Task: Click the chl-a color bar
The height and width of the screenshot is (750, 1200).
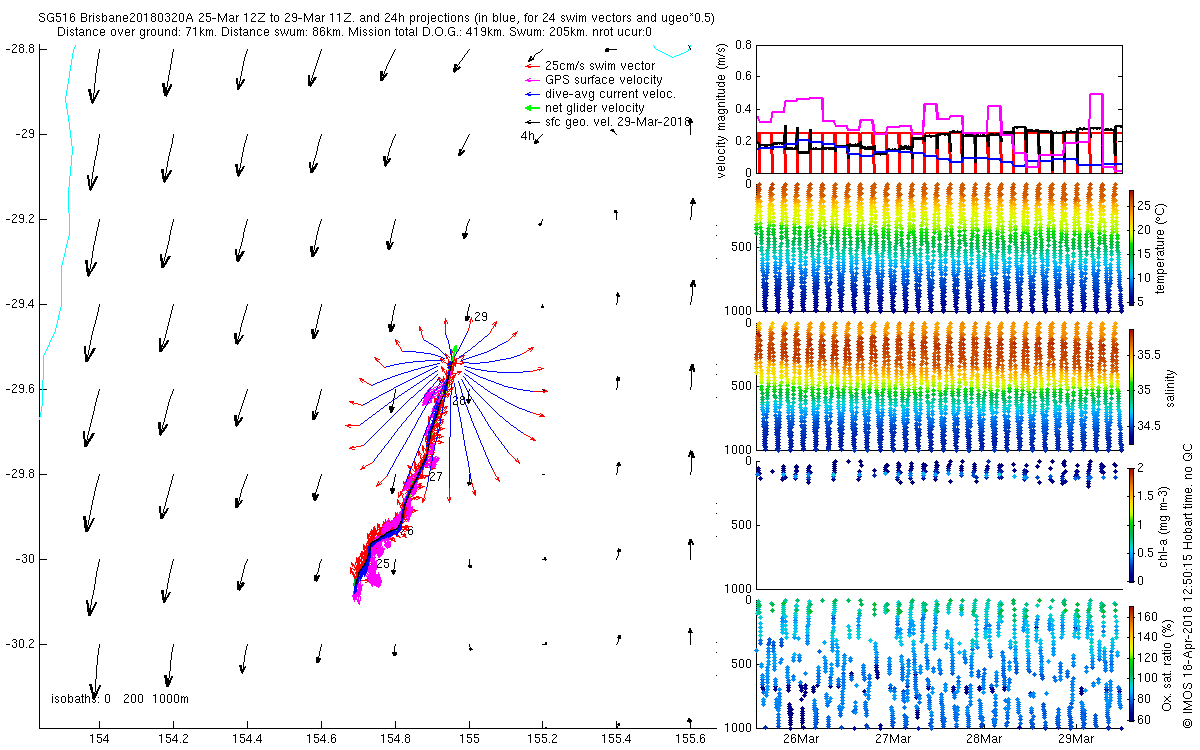Action: [x=1132, y=523]
